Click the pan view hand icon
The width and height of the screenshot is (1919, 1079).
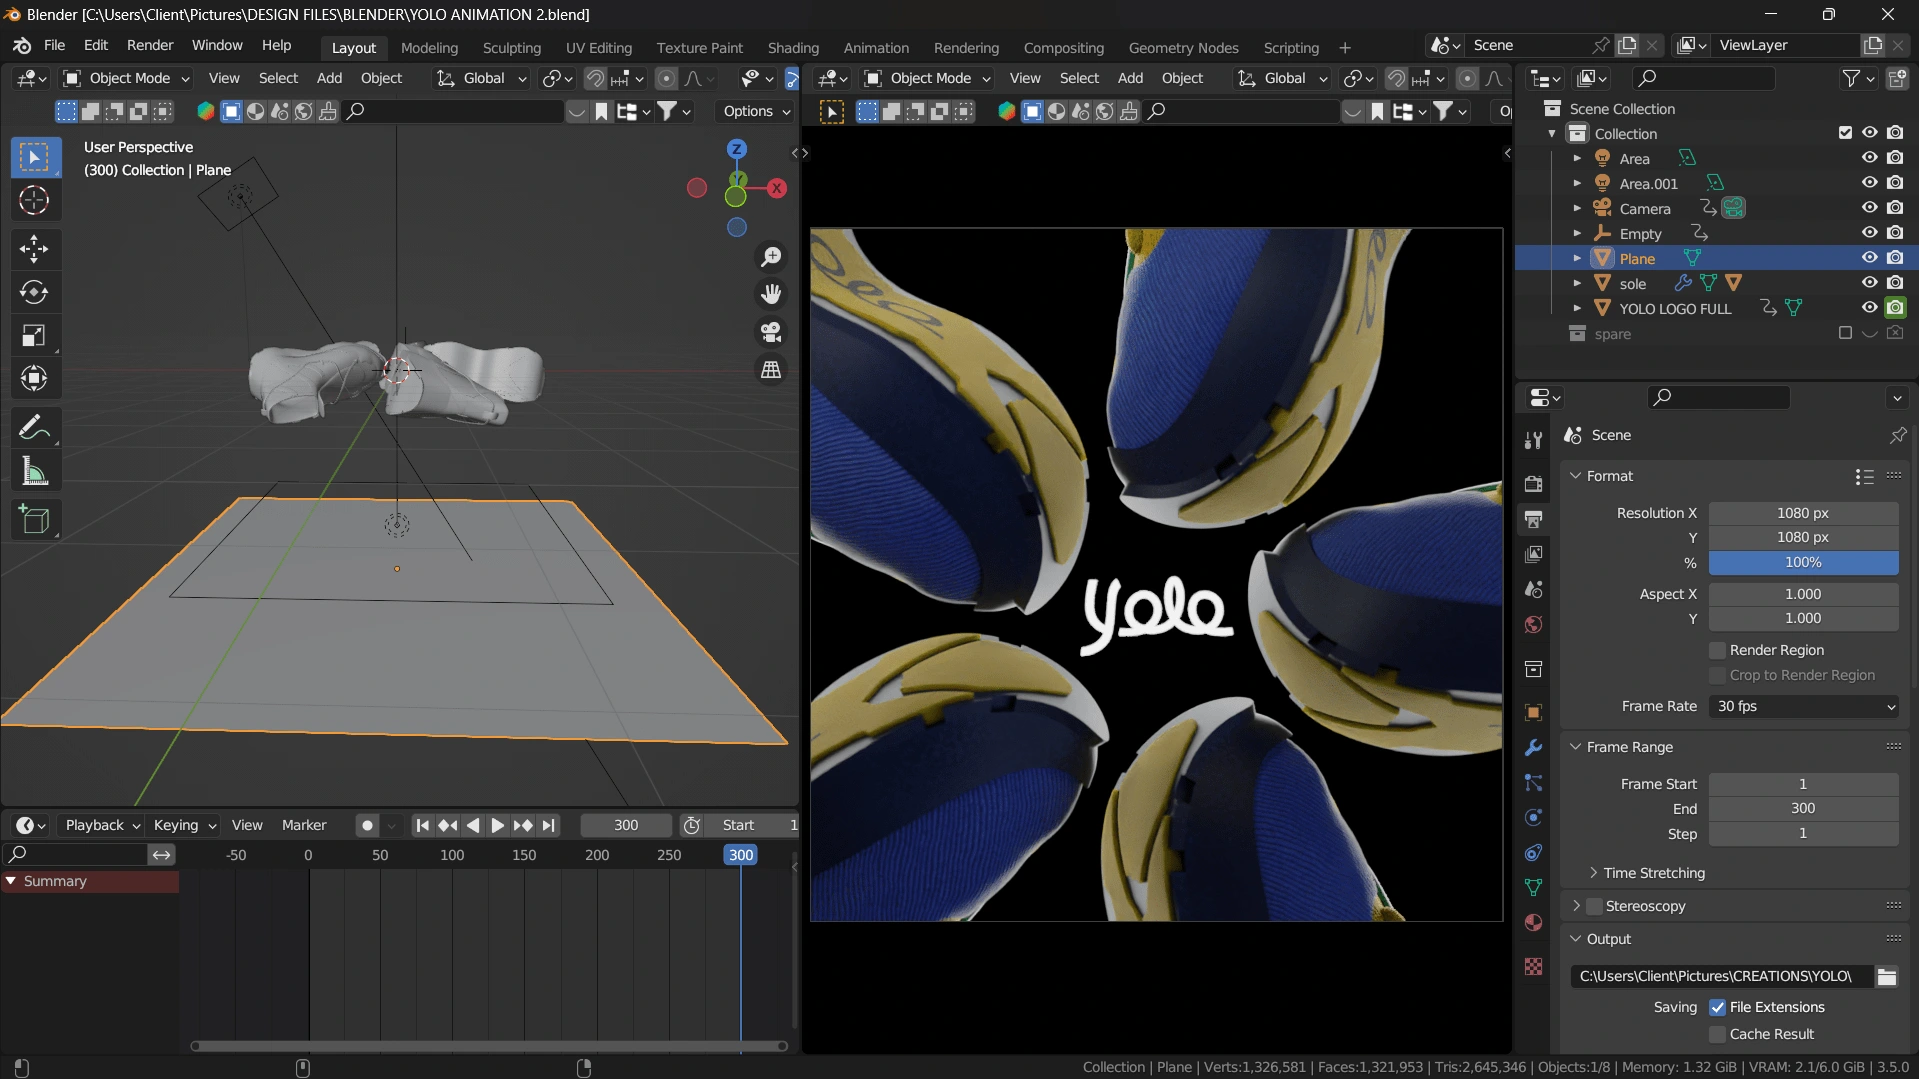click(771, 294)
